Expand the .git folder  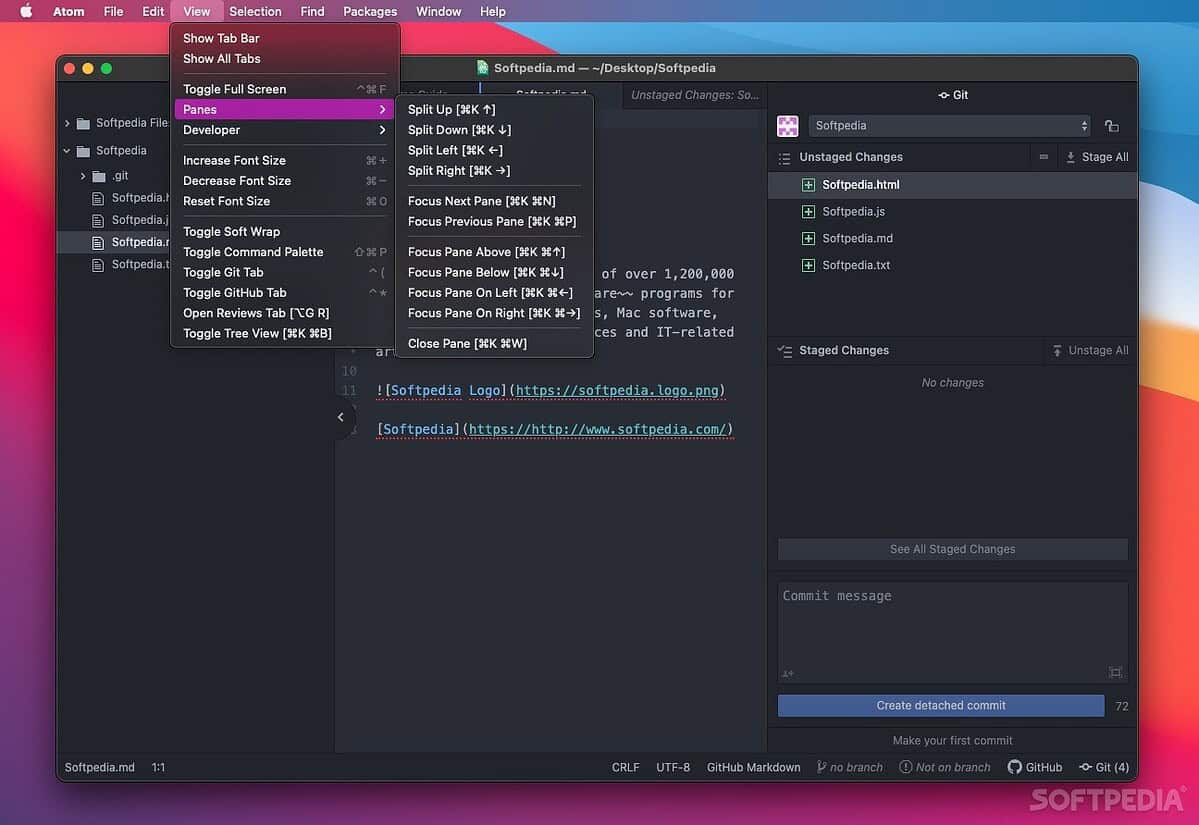click(x=82, y=174)
